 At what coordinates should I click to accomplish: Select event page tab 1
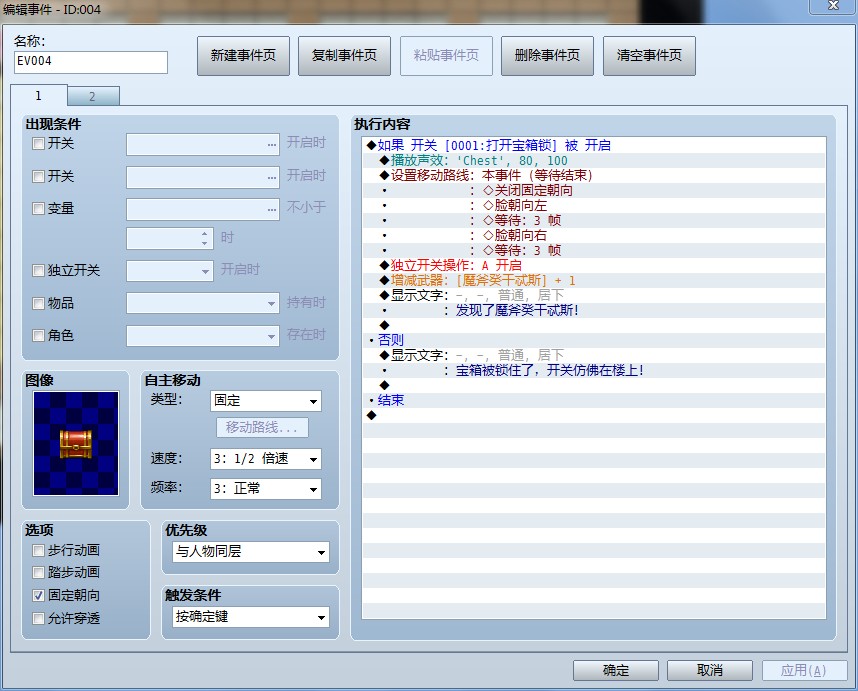(39, 96)
